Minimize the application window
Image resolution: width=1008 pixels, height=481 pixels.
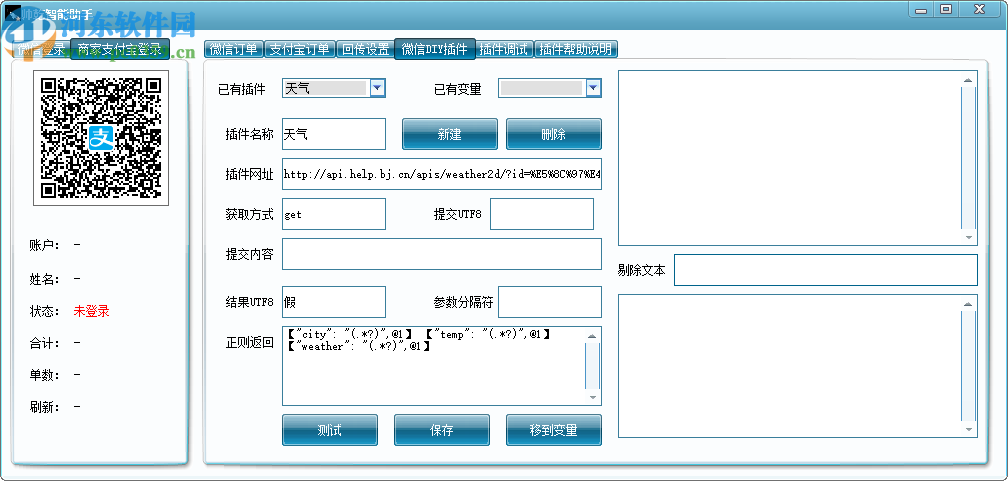point(922,10)
